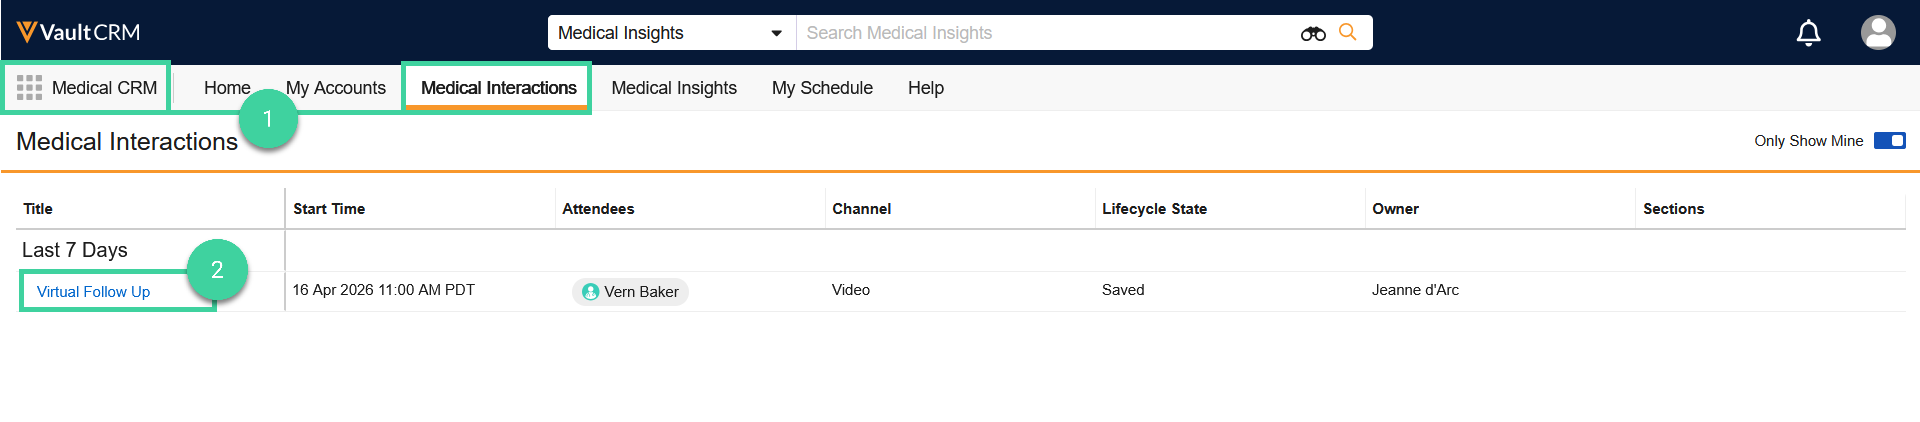Click into the Search Medical Insights field
The image size is (1920, 422).
pyautogui.click(x=1040, y=33)
